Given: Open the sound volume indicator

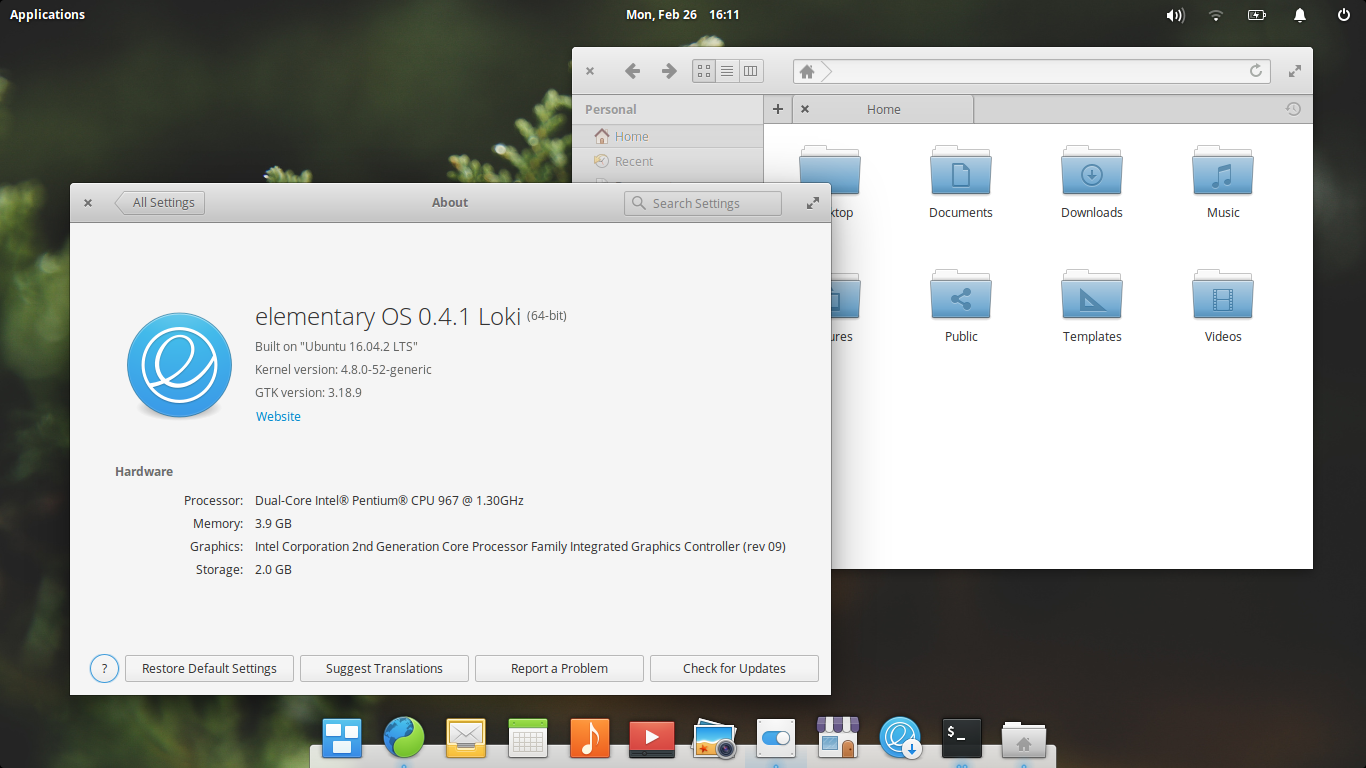Looking at the screenshot, I should (x=1175, y=15).
